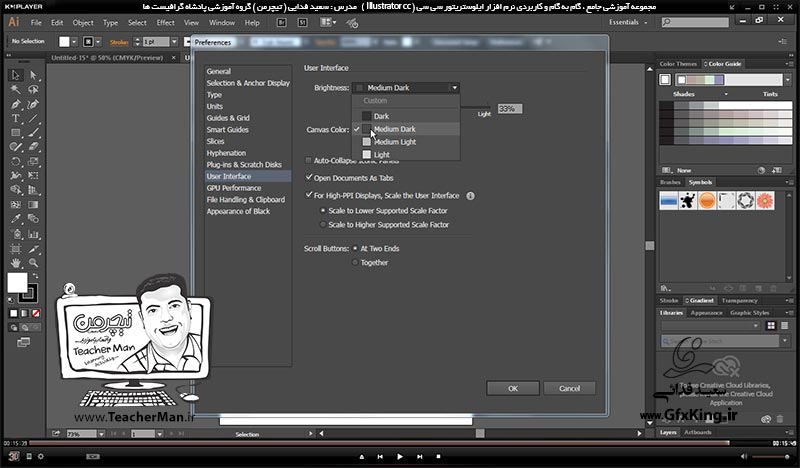Select the Free Transform tool

point(33,176)
